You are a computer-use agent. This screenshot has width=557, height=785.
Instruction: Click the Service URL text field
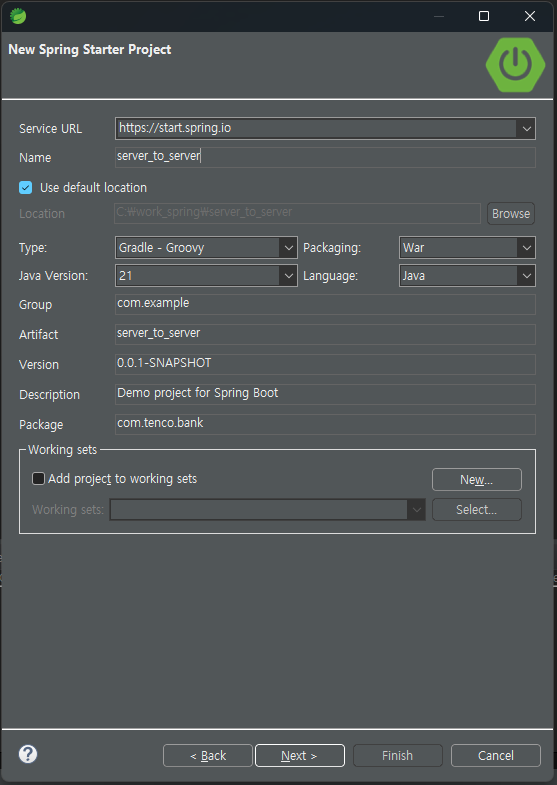tap(316, 128)
